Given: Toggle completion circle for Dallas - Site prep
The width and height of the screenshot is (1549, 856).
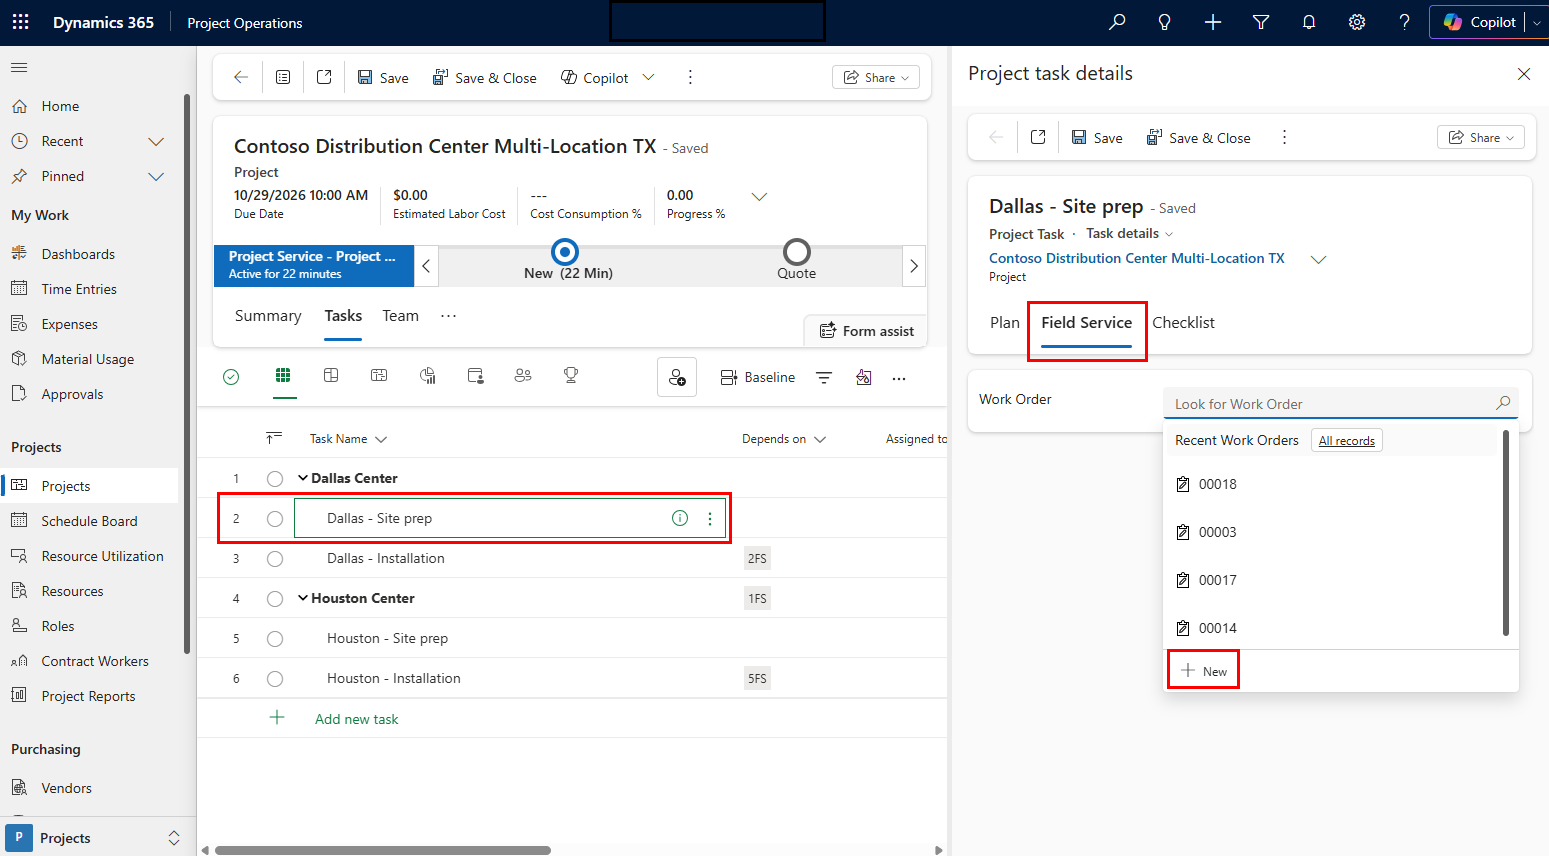Looking at the screenshot, I should (275, 519).
